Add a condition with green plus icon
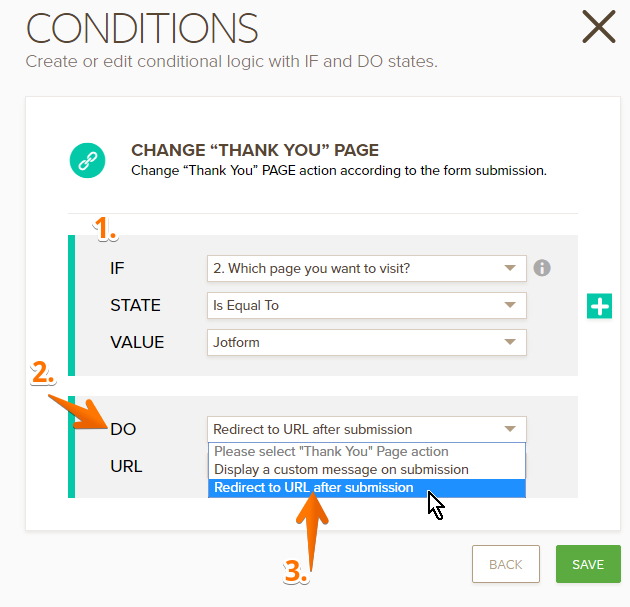Screen dimensions: 630x607 coord(599,306)
